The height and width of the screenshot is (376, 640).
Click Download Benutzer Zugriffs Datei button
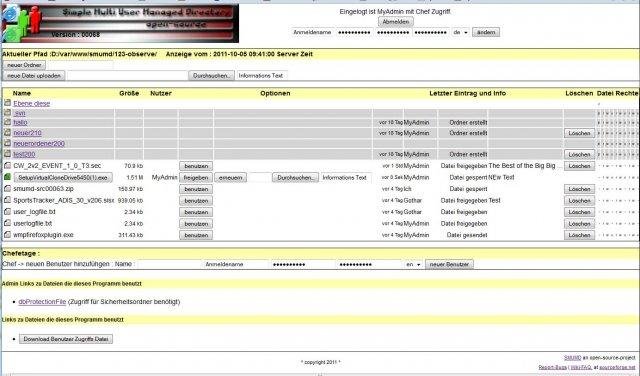66,339
